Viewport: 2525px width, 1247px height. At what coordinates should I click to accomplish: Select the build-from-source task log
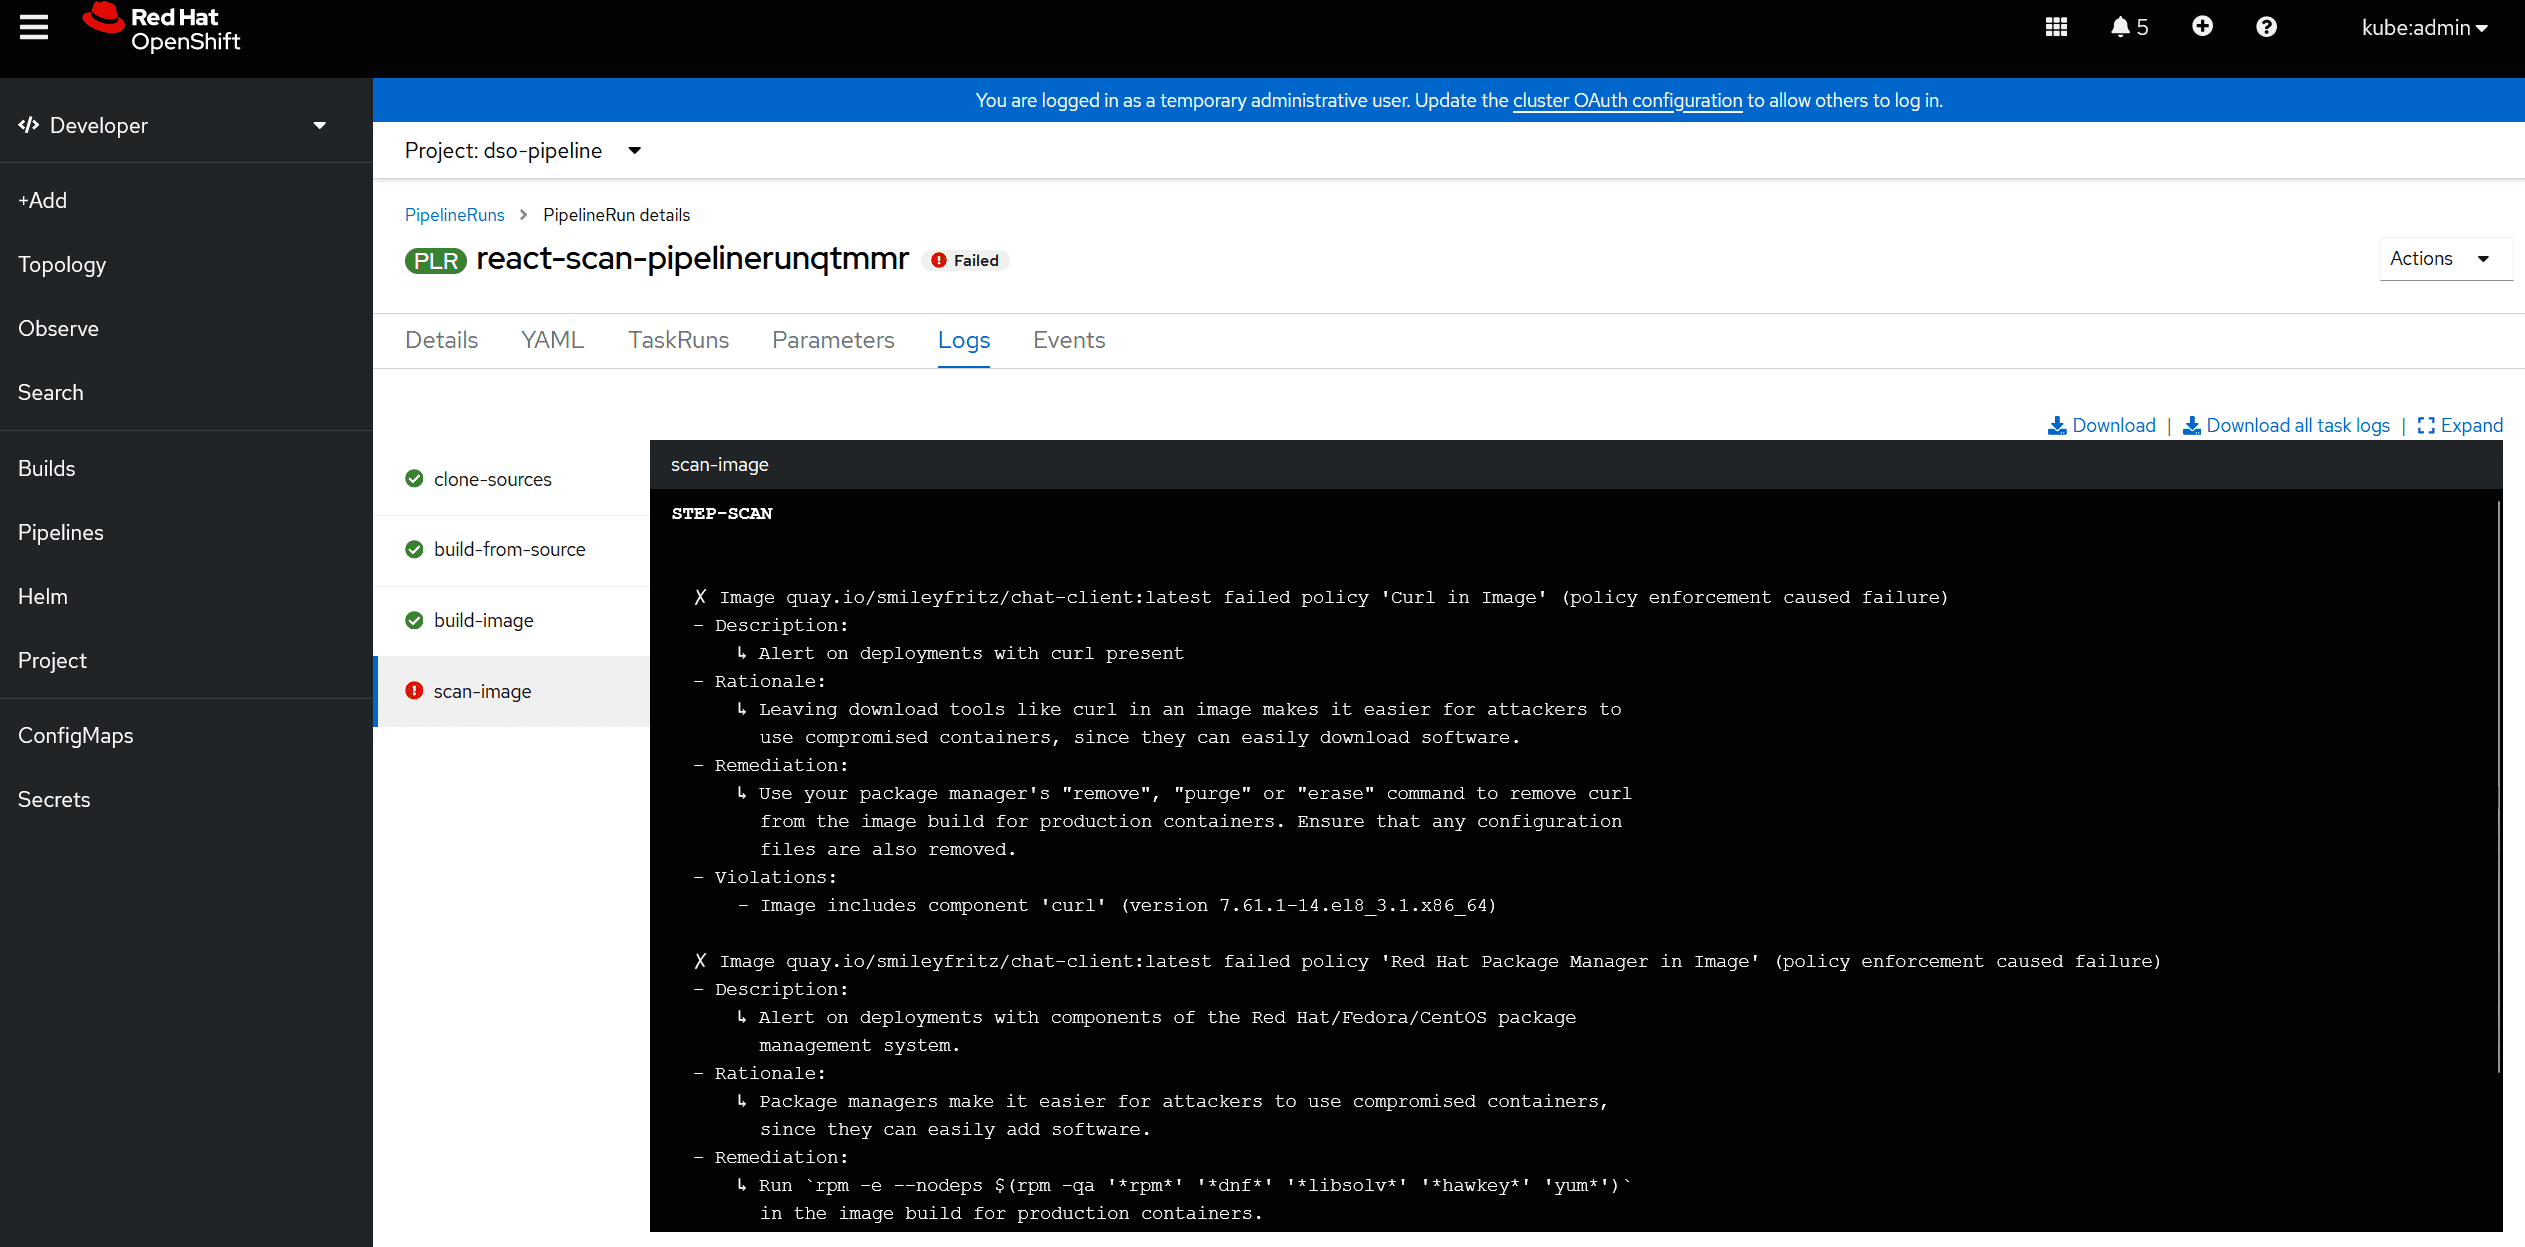[512, 549]
